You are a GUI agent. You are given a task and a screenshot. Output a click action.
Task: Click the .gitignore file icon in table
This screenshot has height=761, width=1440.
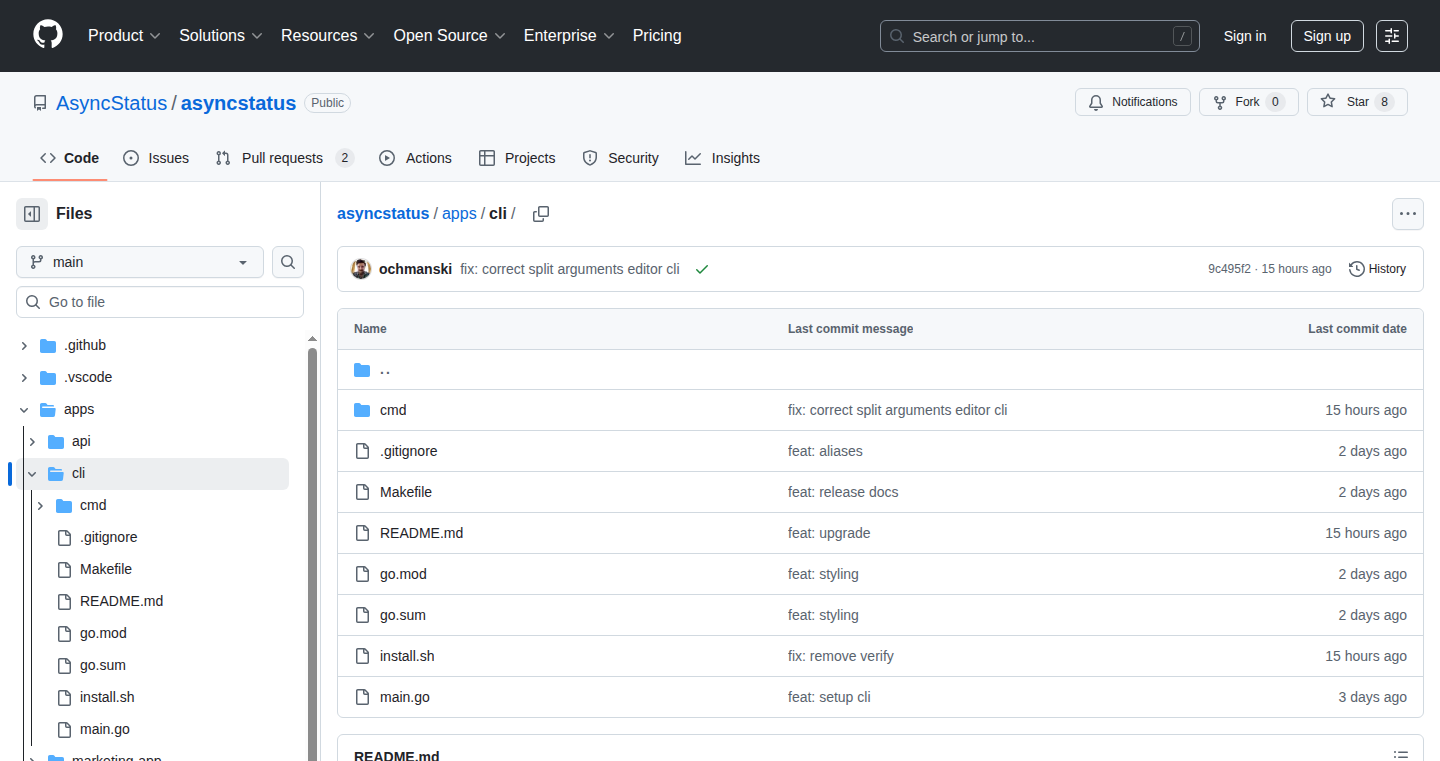[362, 451]
